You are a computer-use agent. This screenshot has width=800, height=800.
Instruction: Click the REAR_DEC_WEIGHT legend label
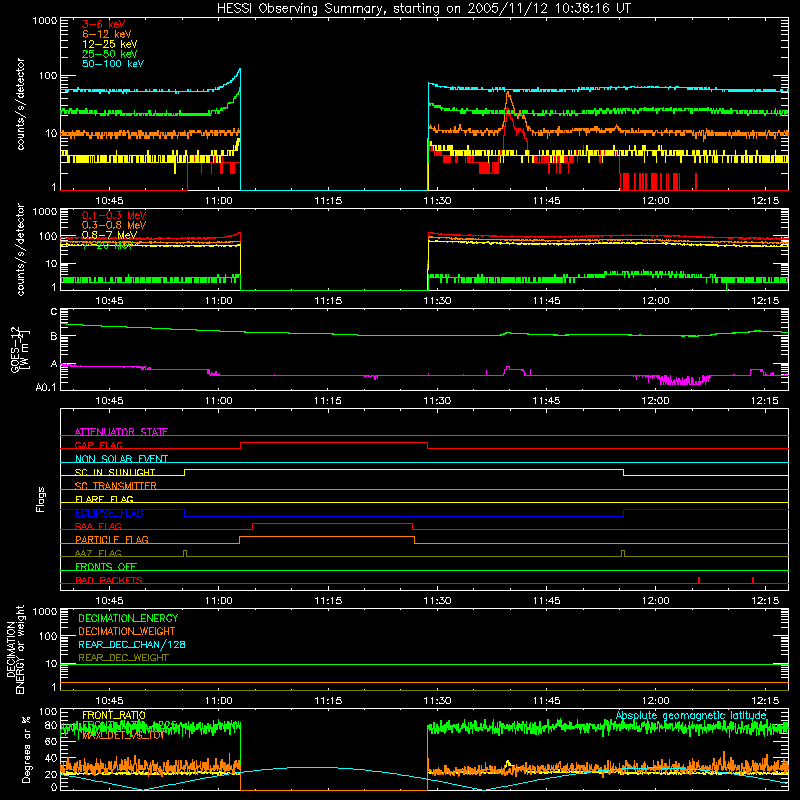coord(123,658)
